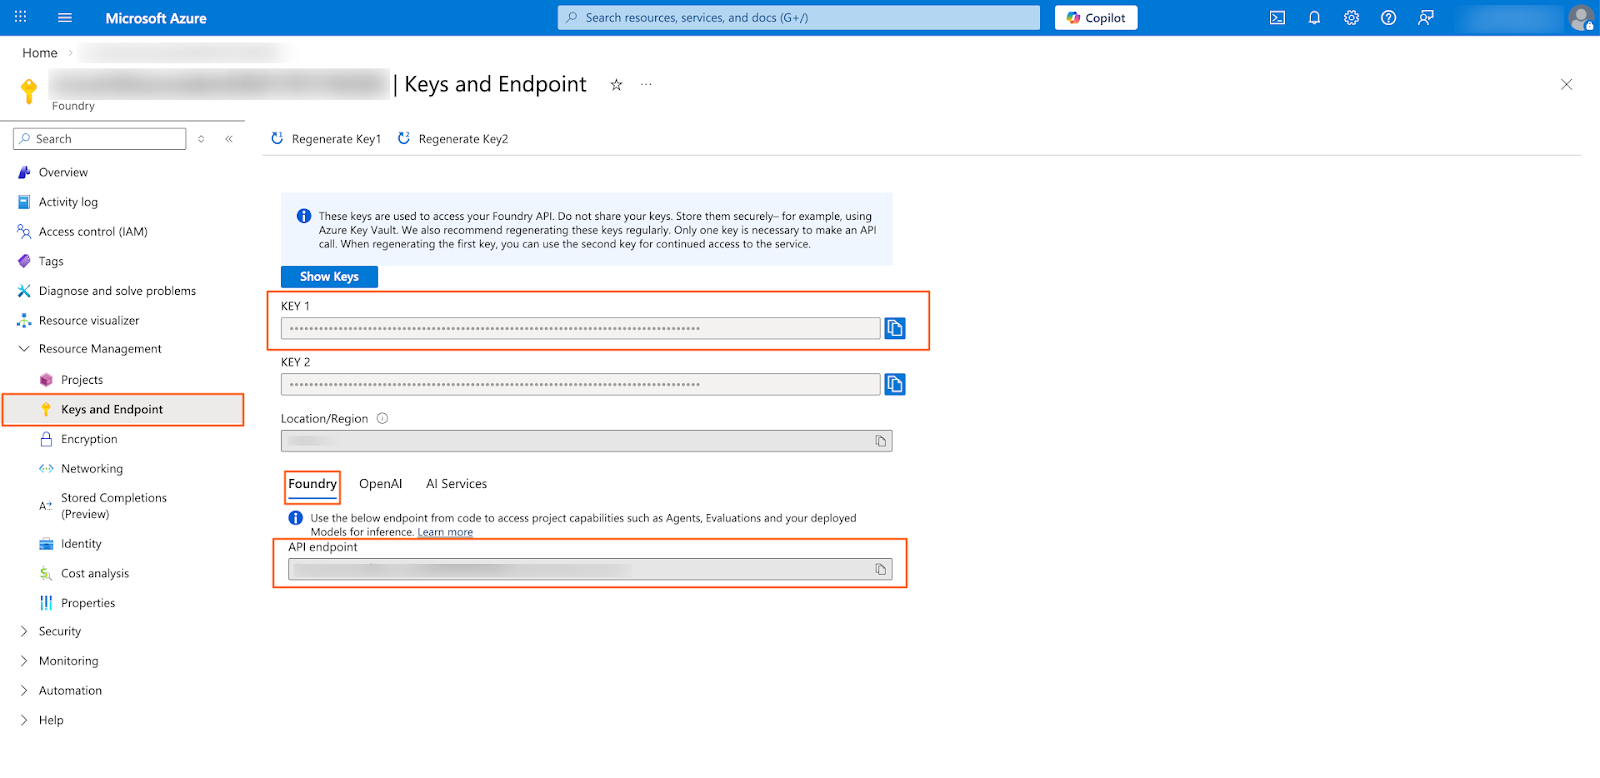Copy the API endpoint value

[x=881, y=569]
